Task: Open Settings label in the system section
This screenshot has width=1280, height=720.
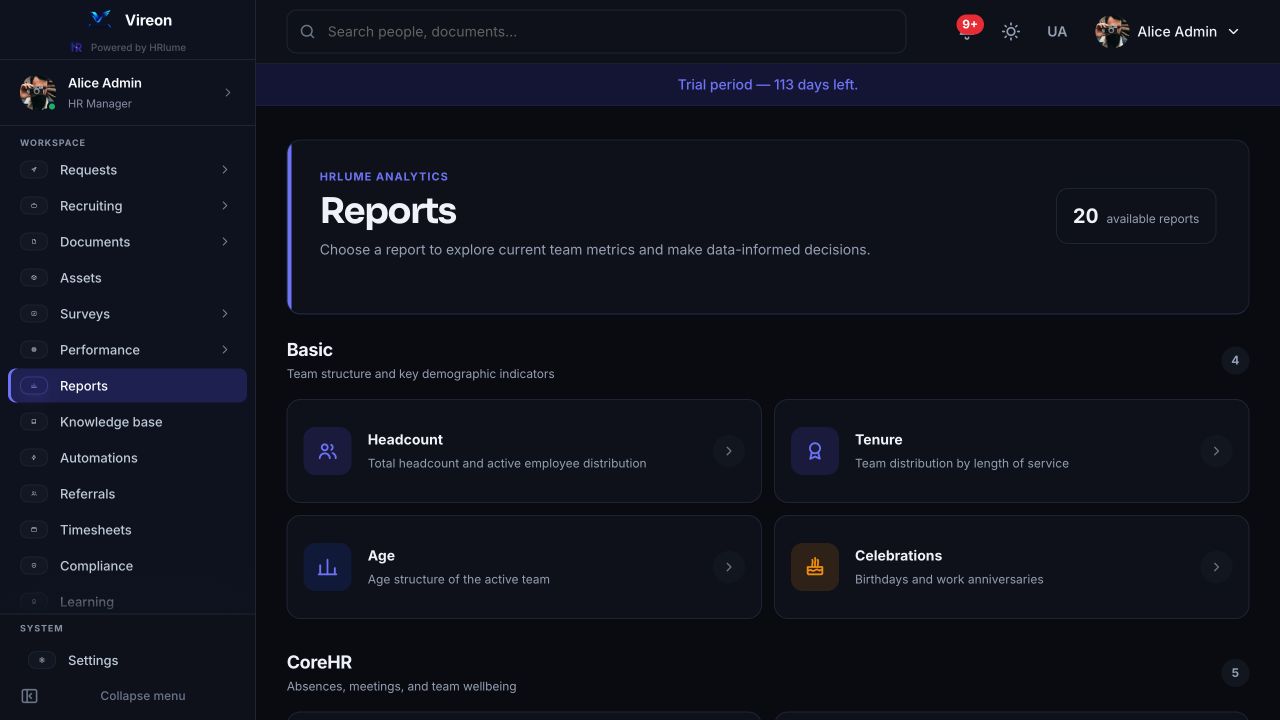Action: (x=93, y=660)
